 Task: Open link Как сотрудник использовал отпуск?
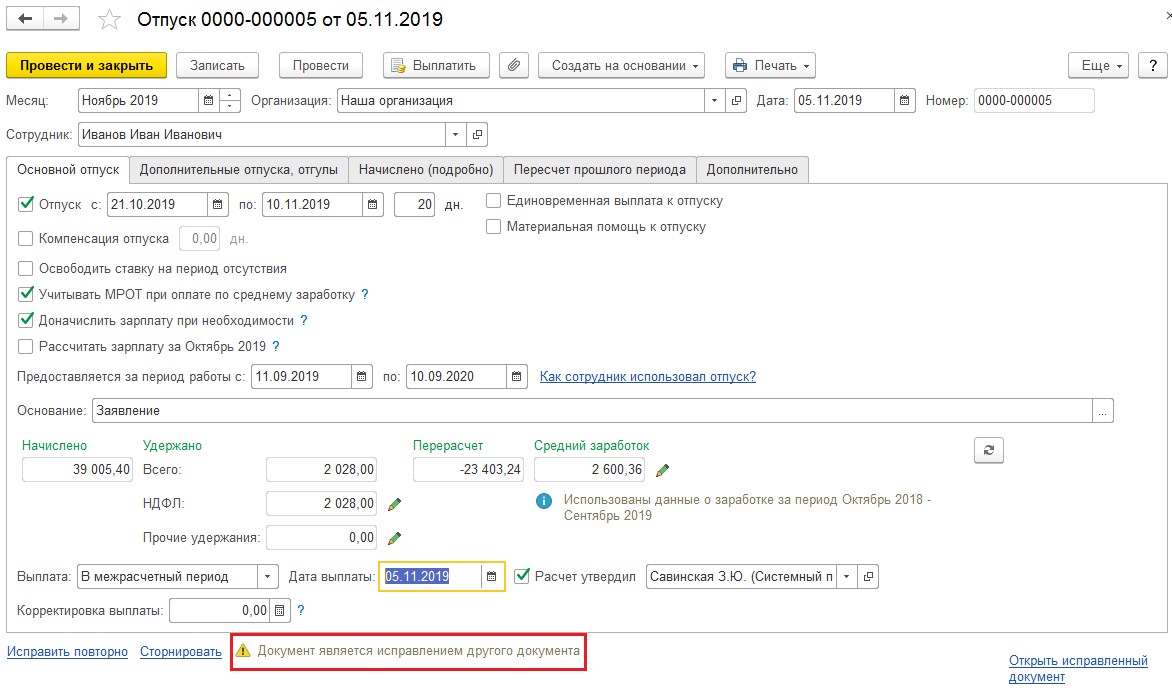pos(647,377)
